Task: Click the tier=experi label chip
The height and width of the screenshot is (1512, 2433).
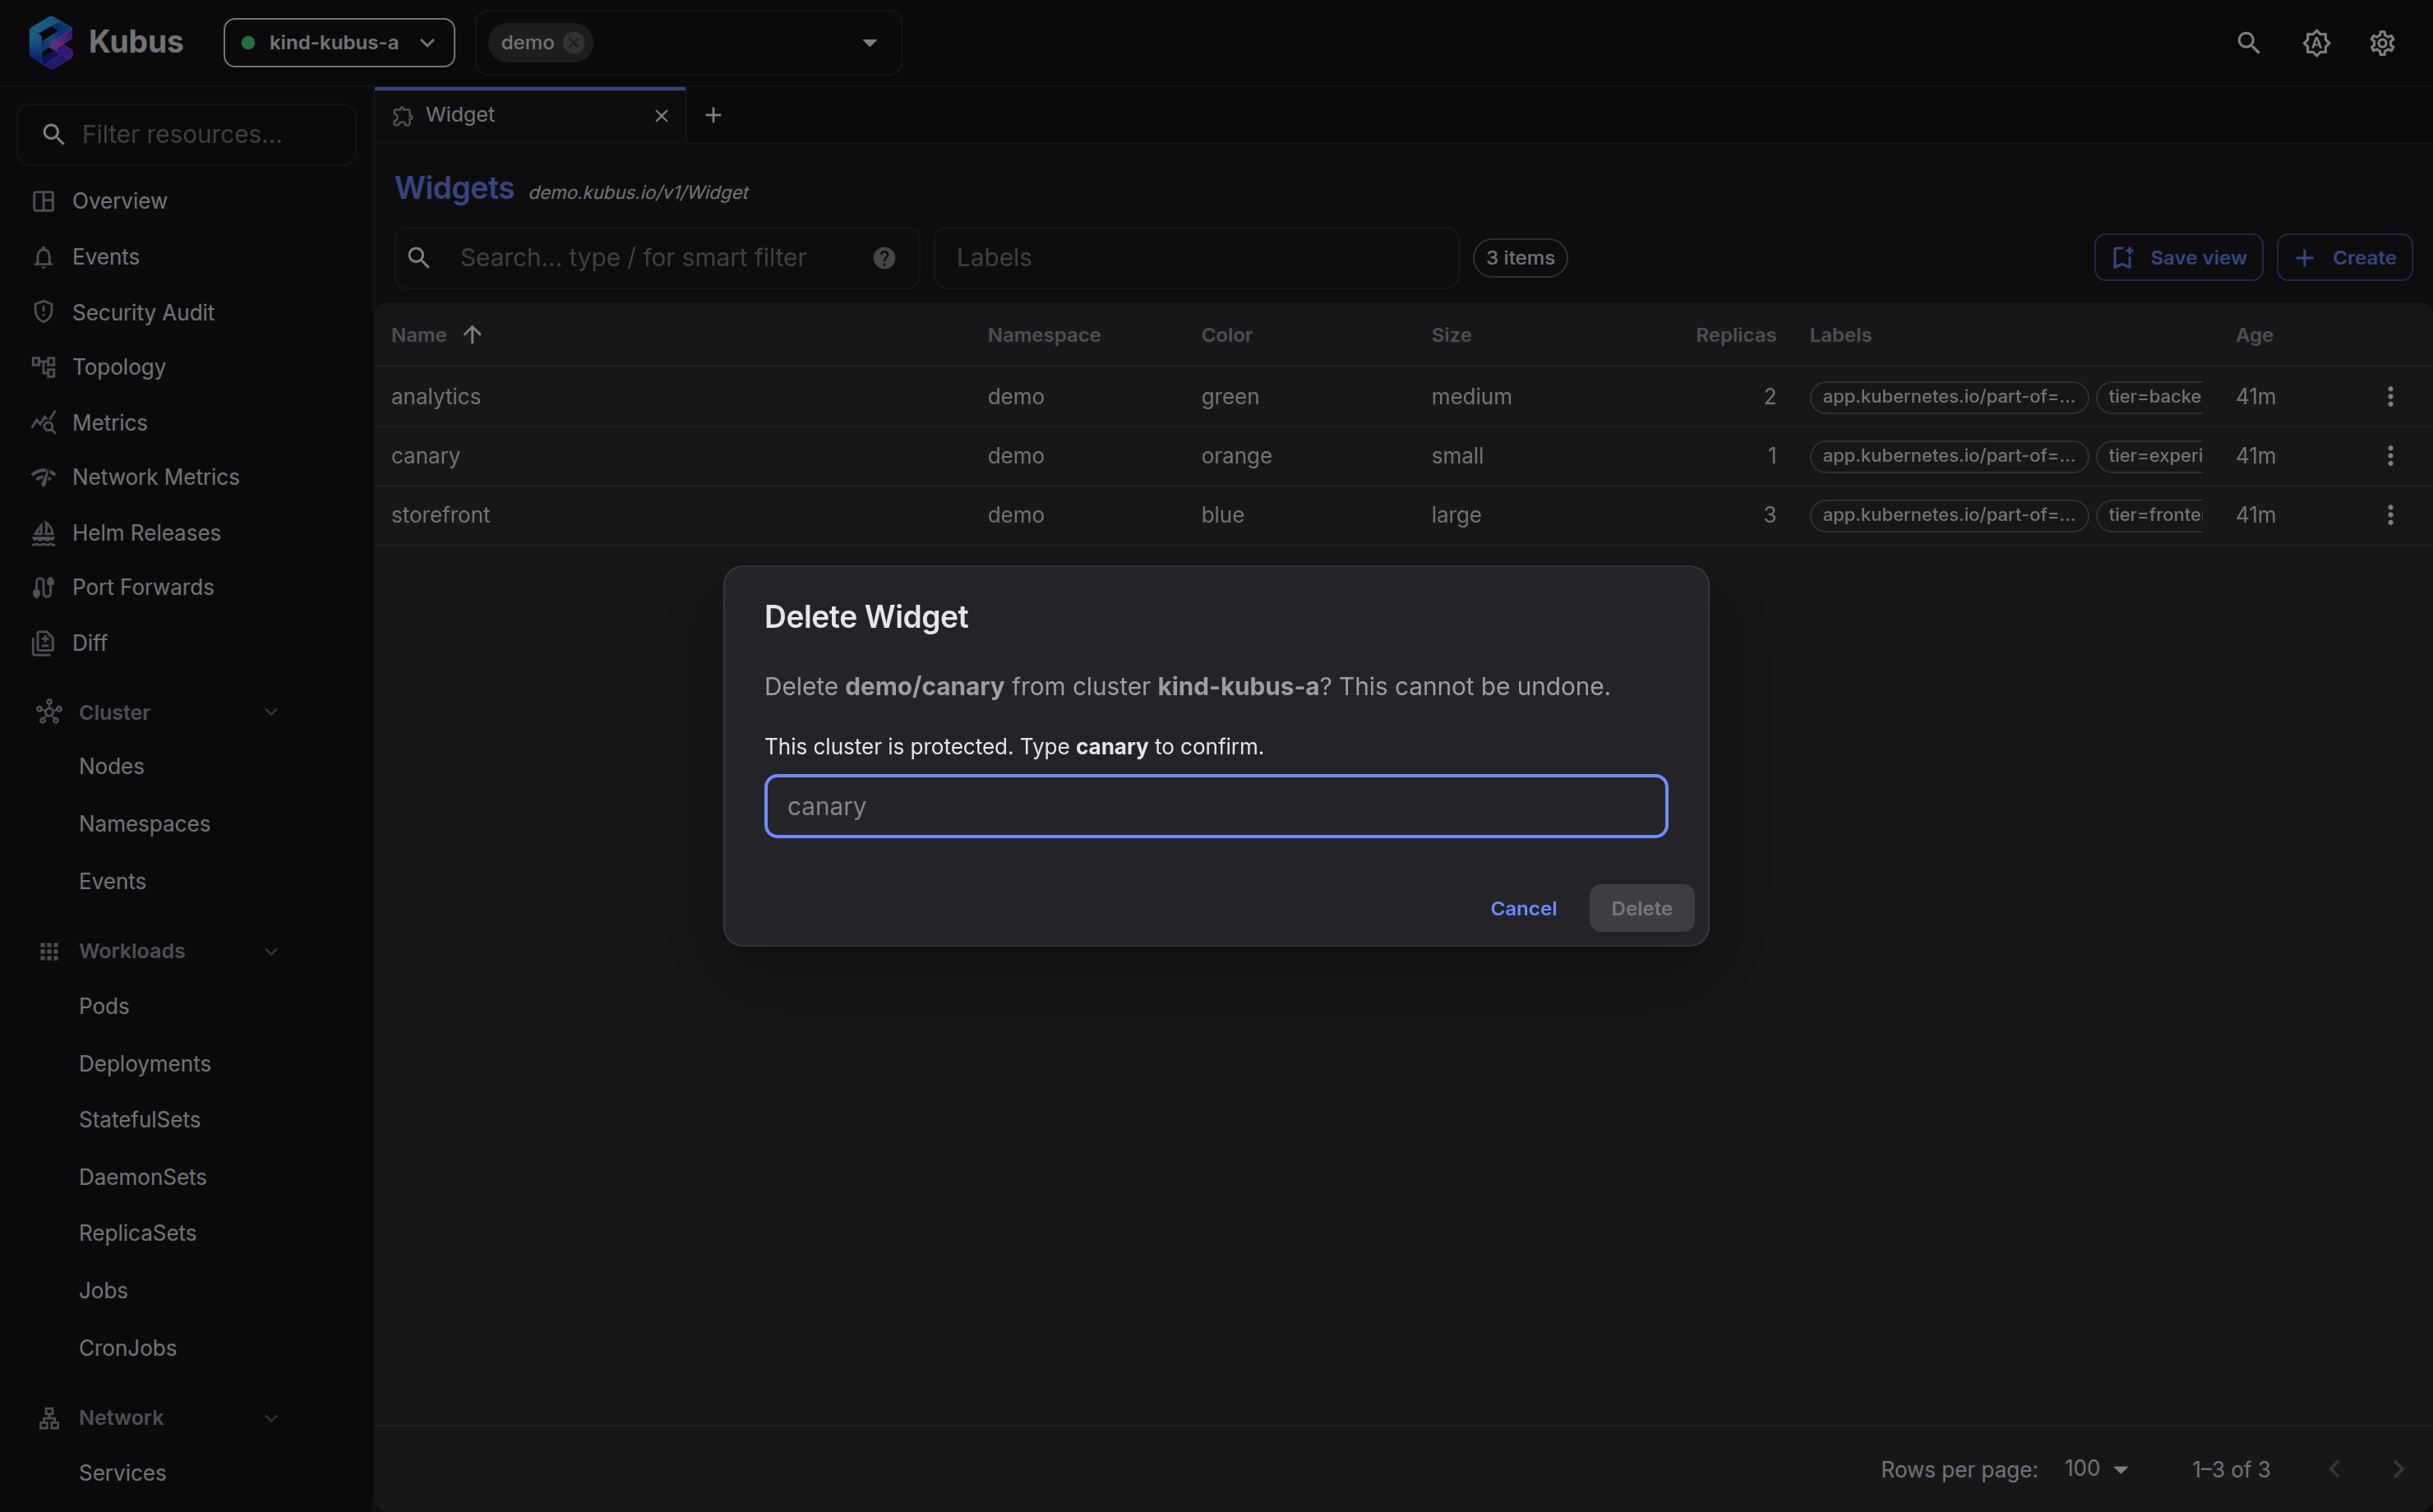Action: pos(2150,456)
